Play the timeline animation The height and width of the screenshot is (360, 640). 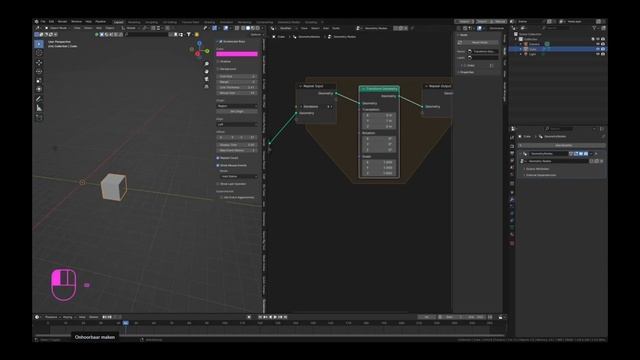tap(275, 317)
